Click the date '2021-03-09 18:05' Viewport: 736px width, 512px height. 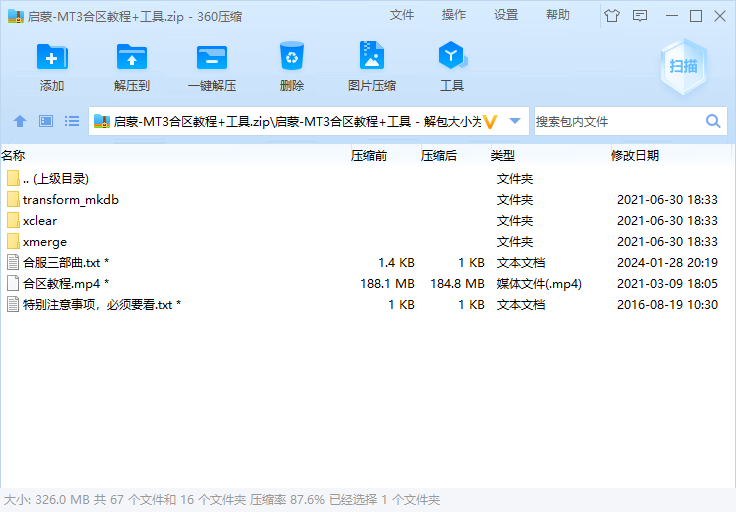(667, 284)
